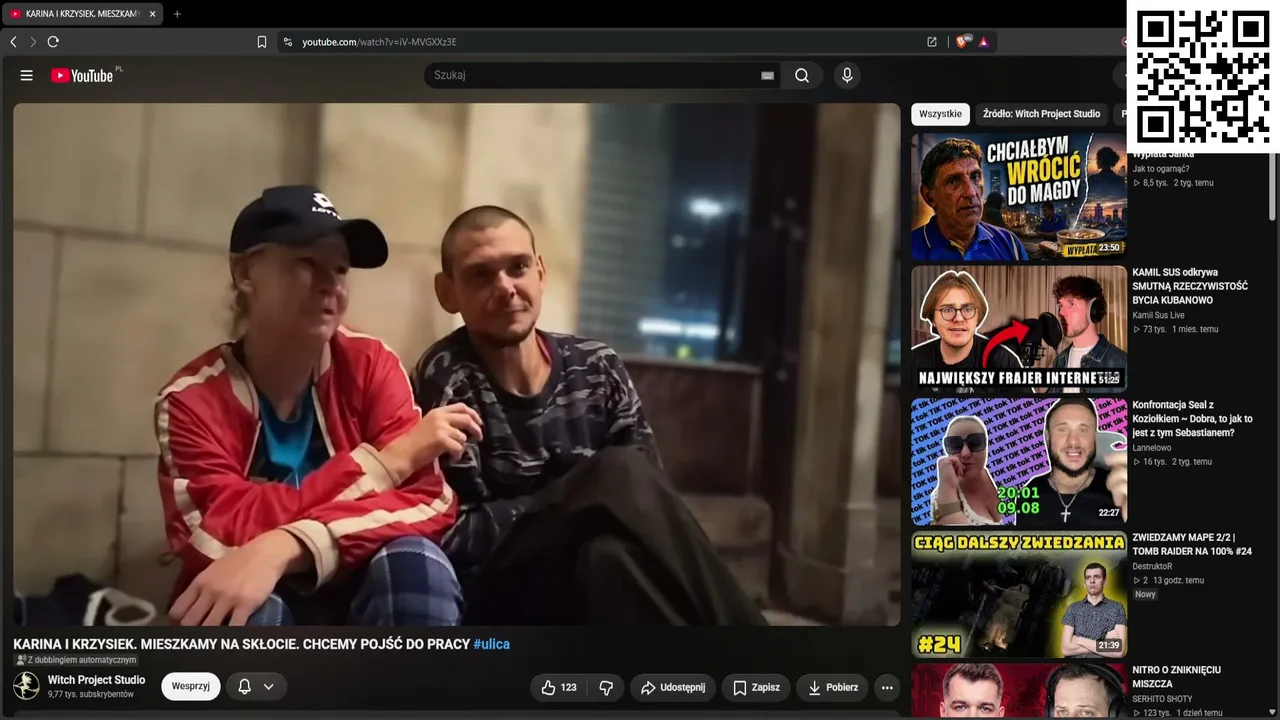
Task: View site information icon in address bar
Action: point(288,42)
